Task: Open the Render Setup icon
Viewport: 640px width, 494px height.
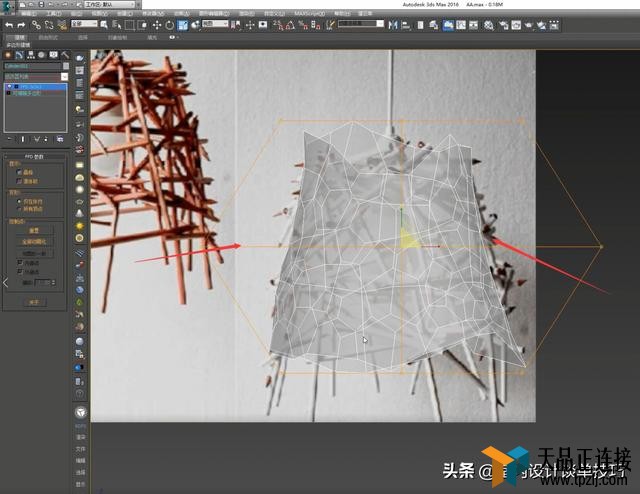Action: (504, 25)
